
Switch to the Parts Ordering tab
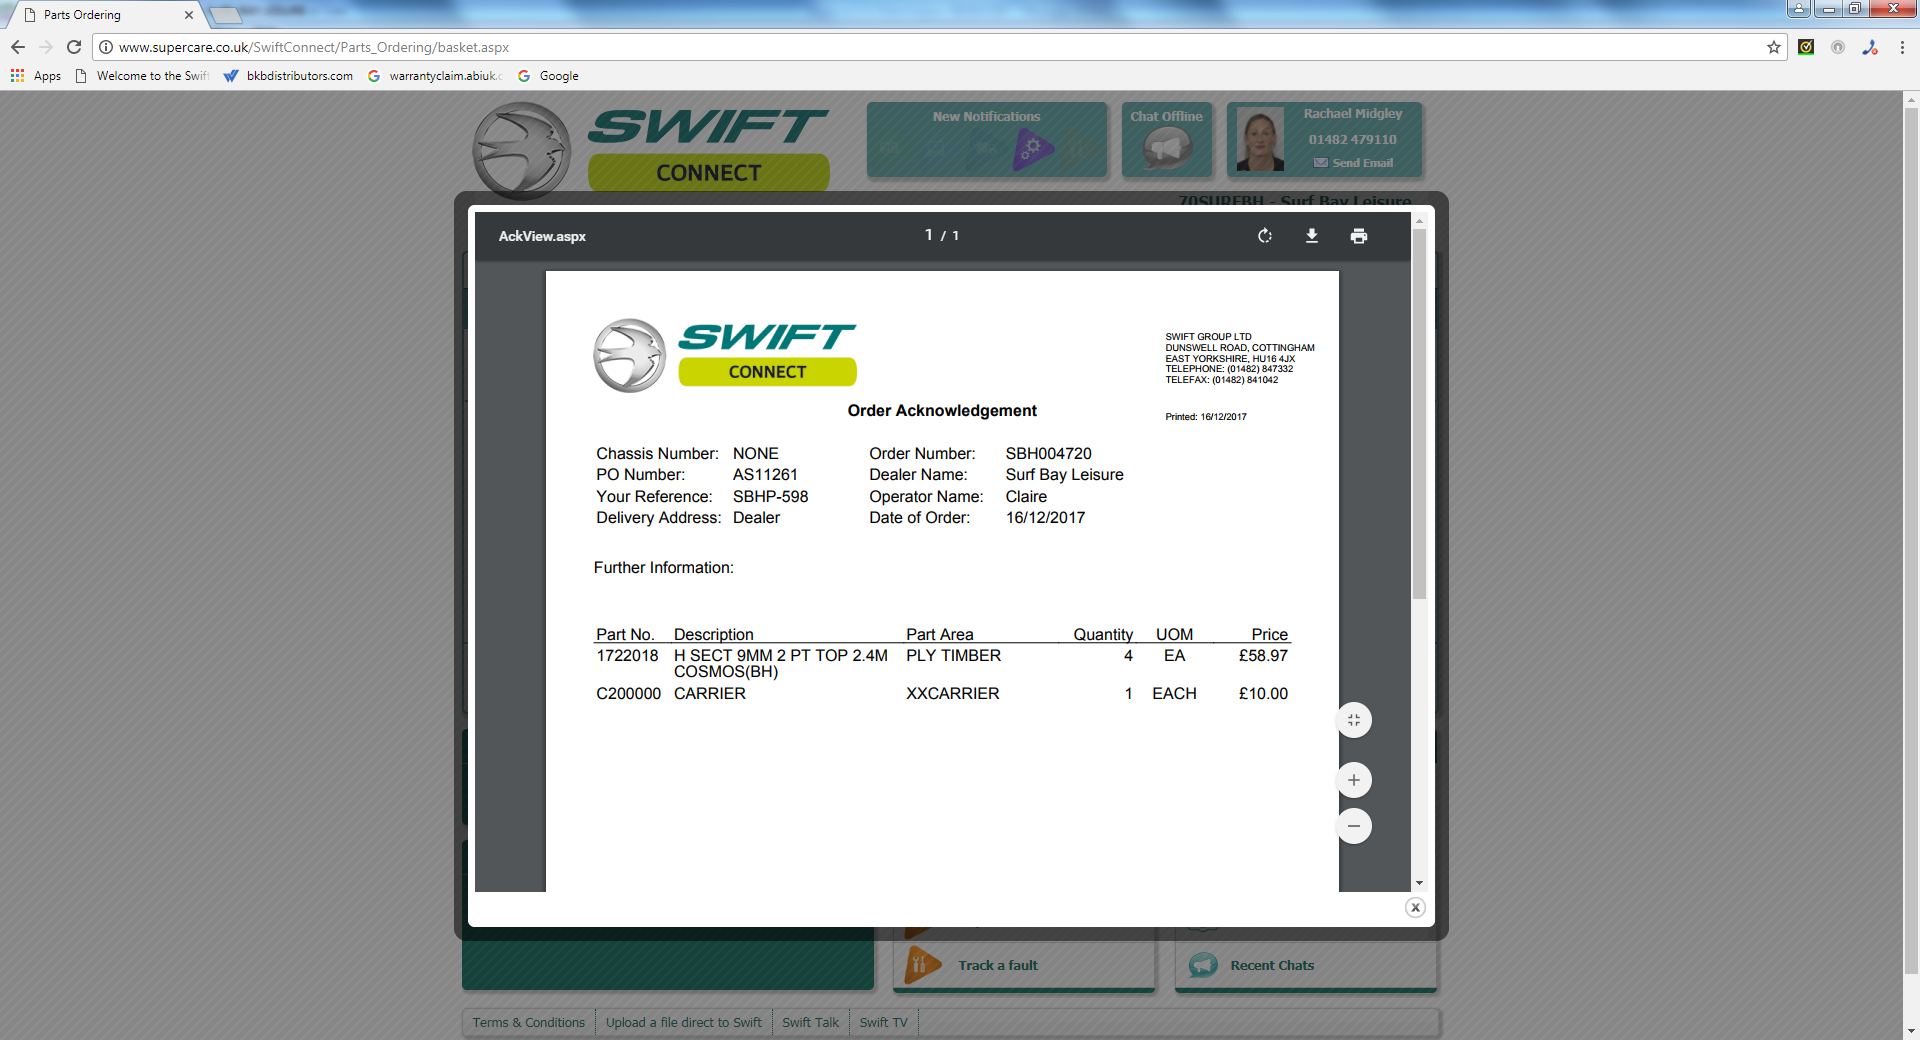coord(105,15)
